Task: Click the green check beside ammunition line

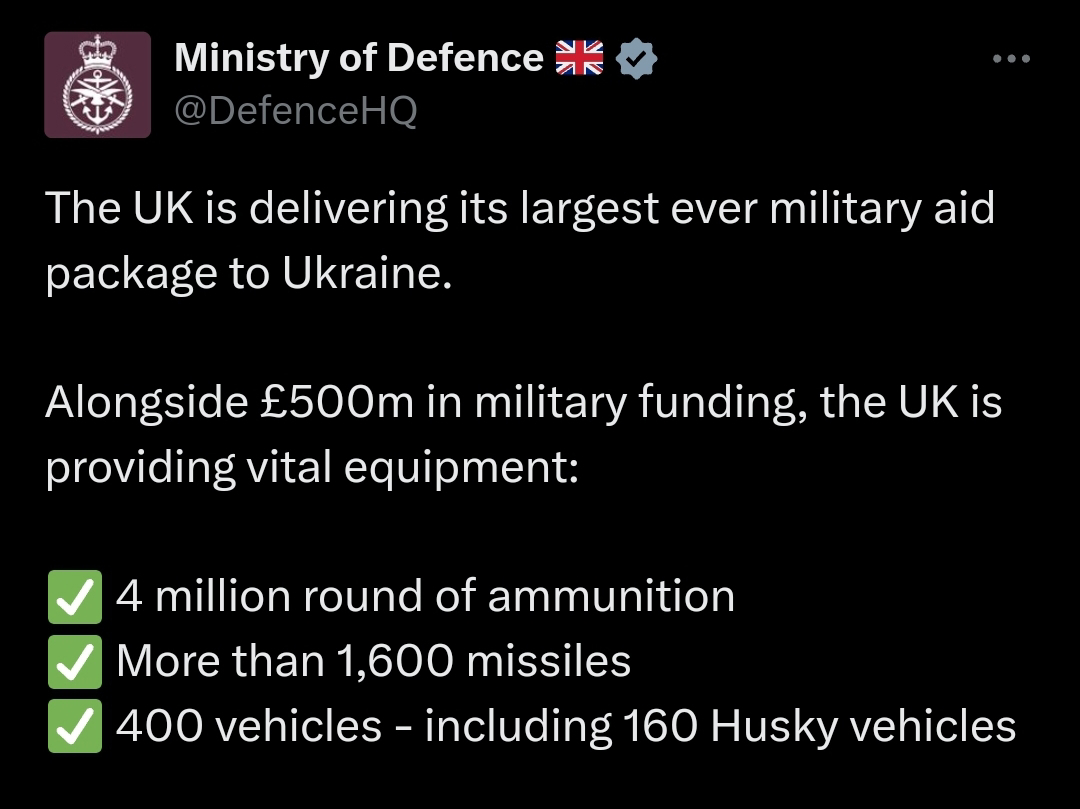Action: point(75,597)
